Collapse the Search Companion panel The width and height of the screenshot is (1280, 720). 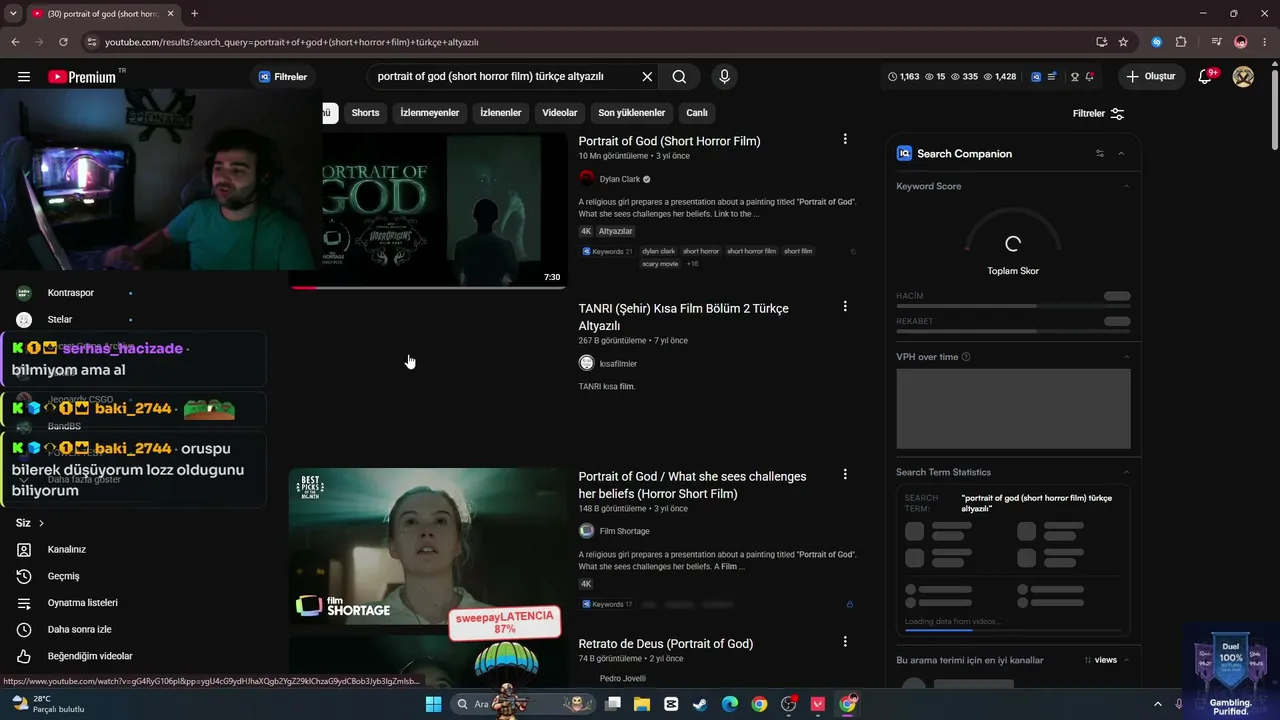tap(1121, 153)
